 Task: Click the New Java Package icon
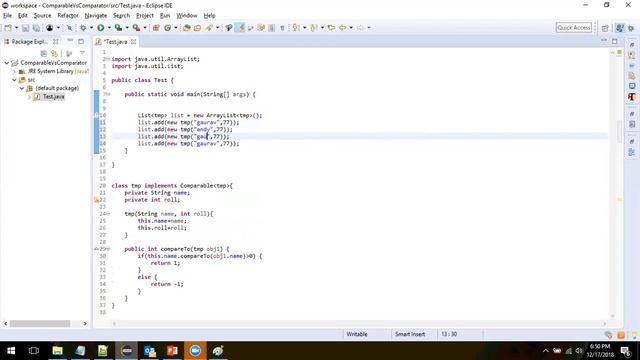[x=156, y=28]
